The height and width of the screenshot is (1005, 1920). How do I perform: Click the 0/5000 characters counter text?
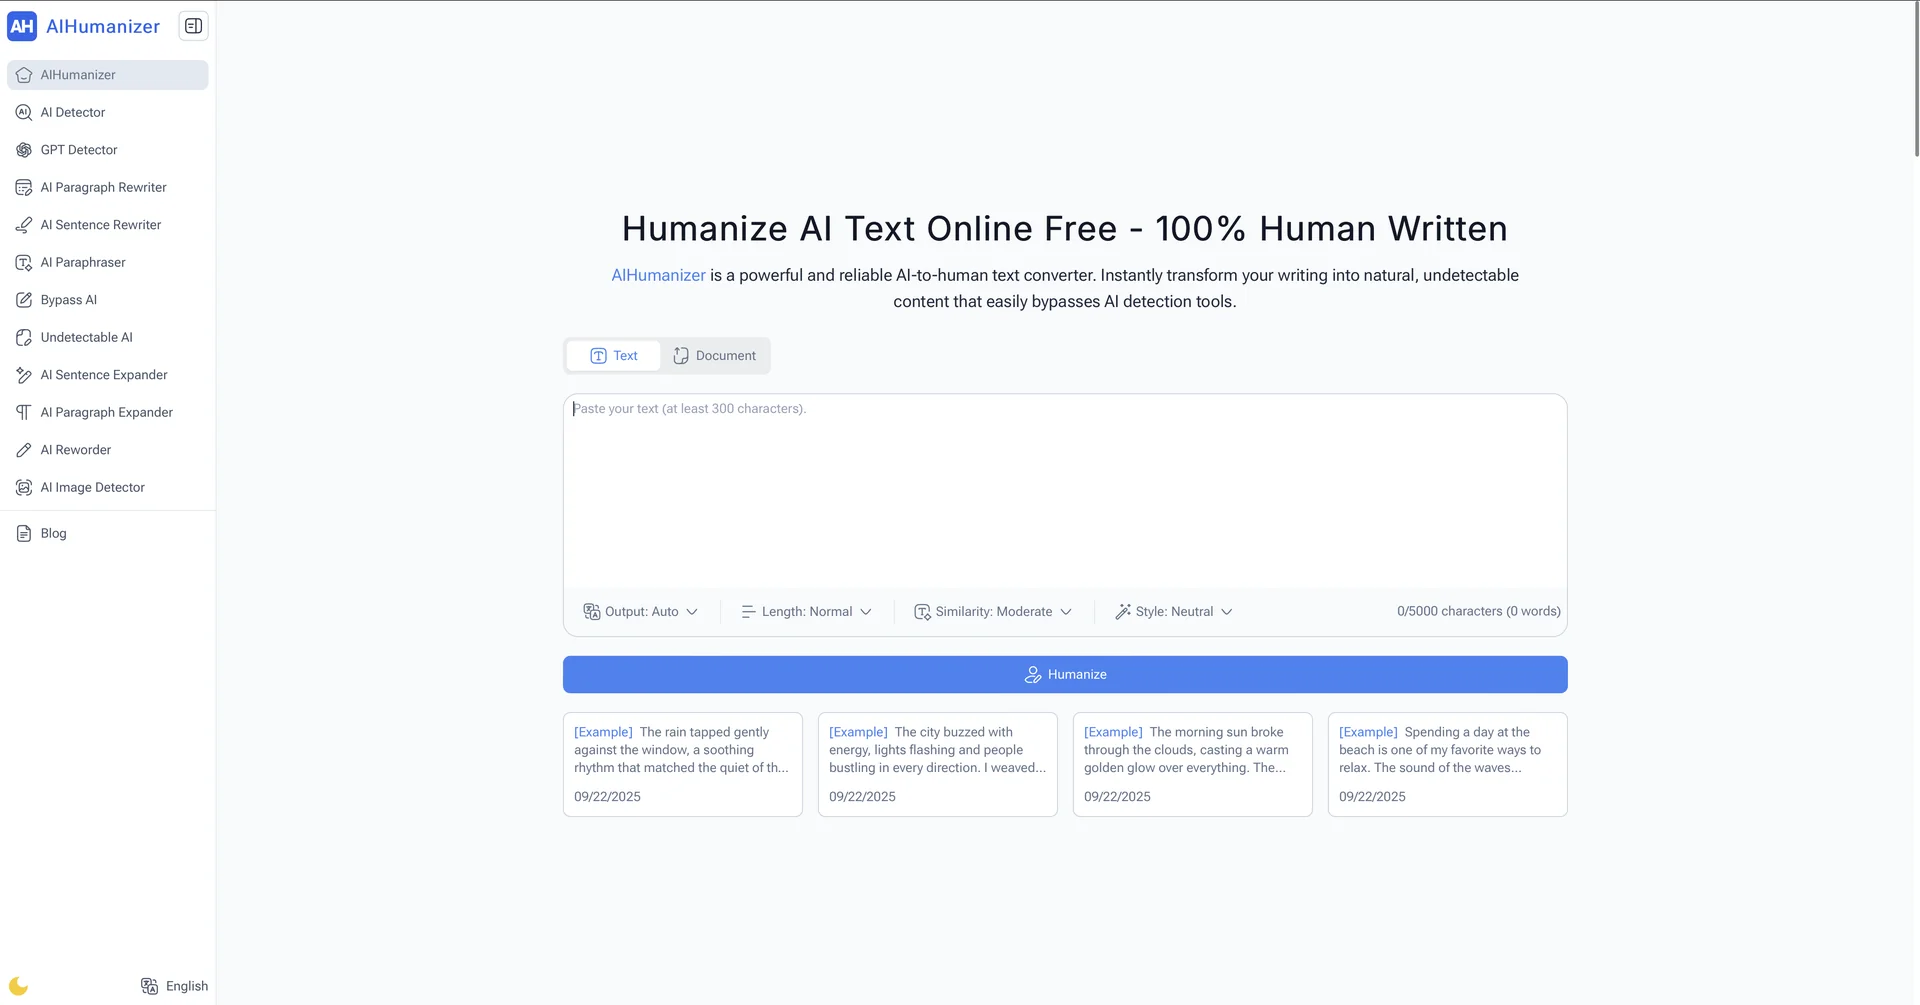click(1479, 611)
